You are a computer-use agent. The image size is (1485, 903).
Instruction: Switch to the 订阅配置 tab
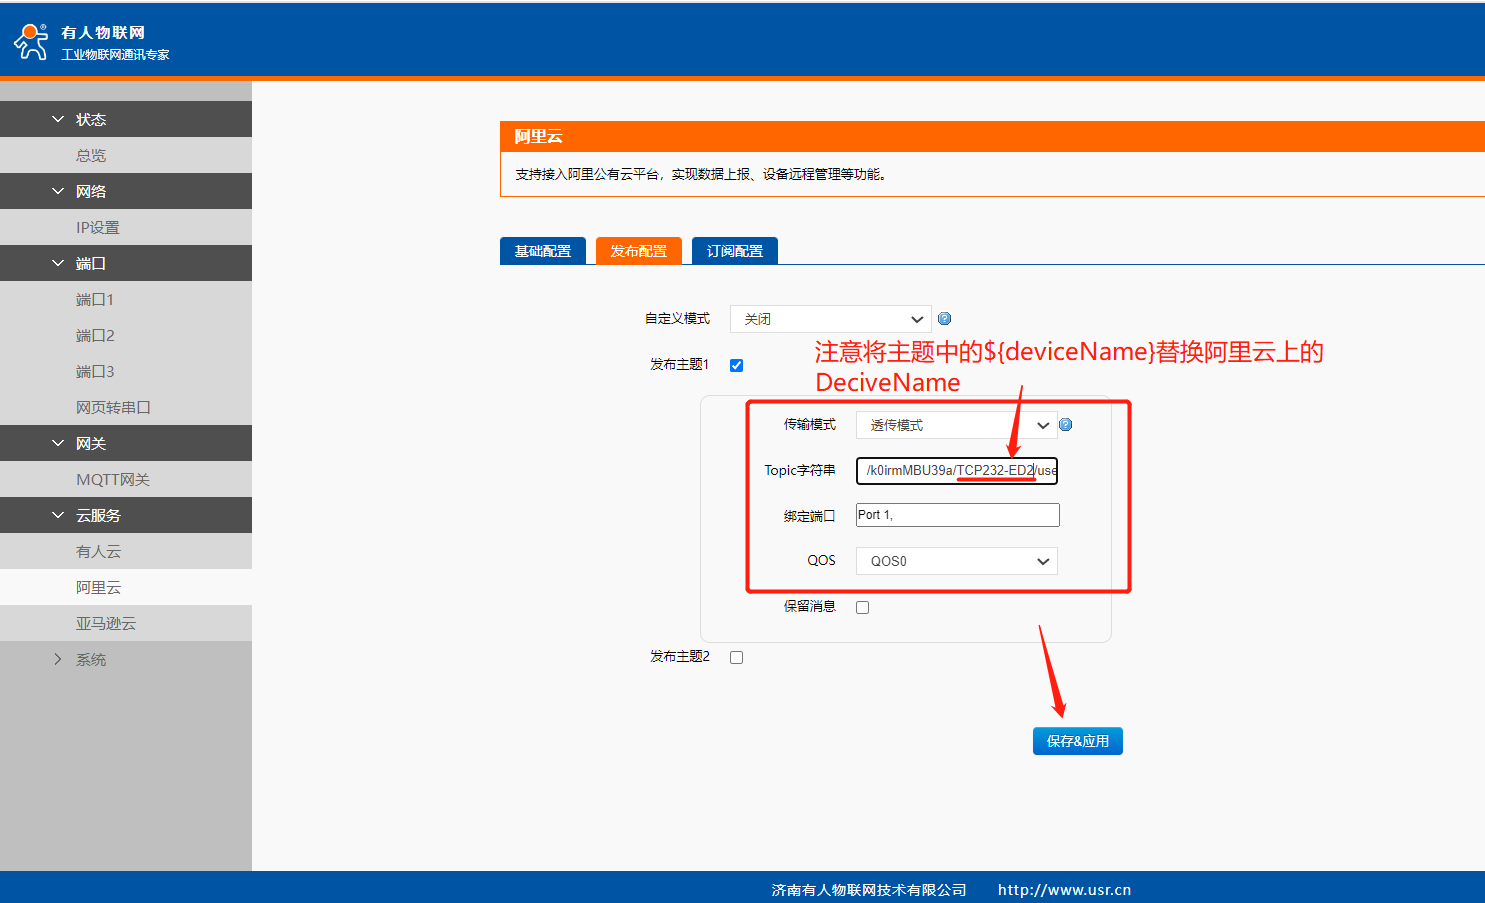(735, 251)
